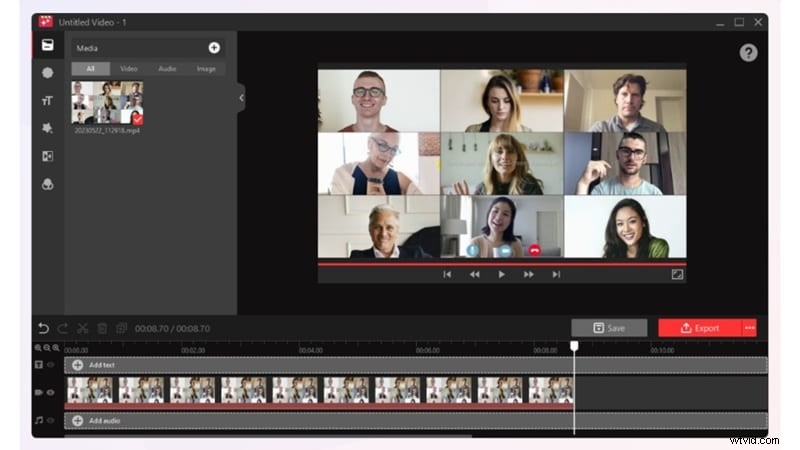Open the Transitions icon in the sidebar
Screen dimensions: 800x450
coord(47,156)
